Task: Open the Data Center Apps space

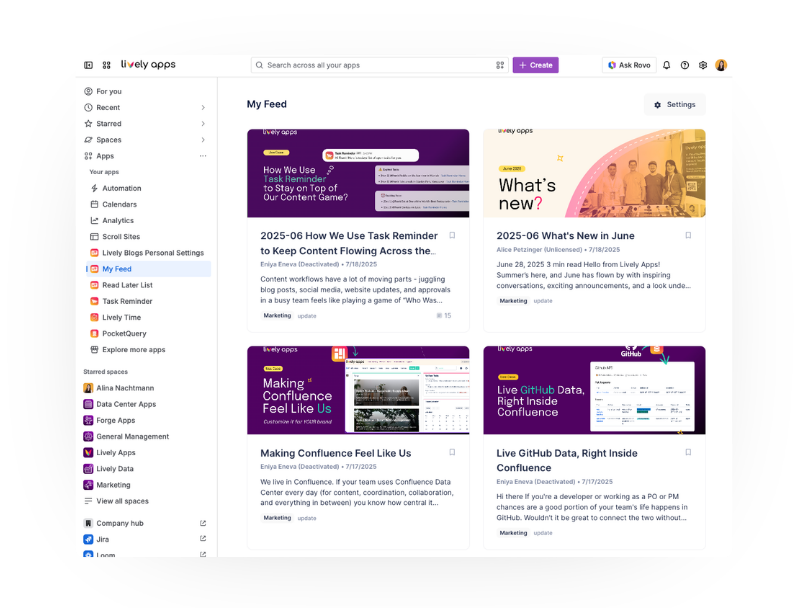Action: tap(146, 404)
